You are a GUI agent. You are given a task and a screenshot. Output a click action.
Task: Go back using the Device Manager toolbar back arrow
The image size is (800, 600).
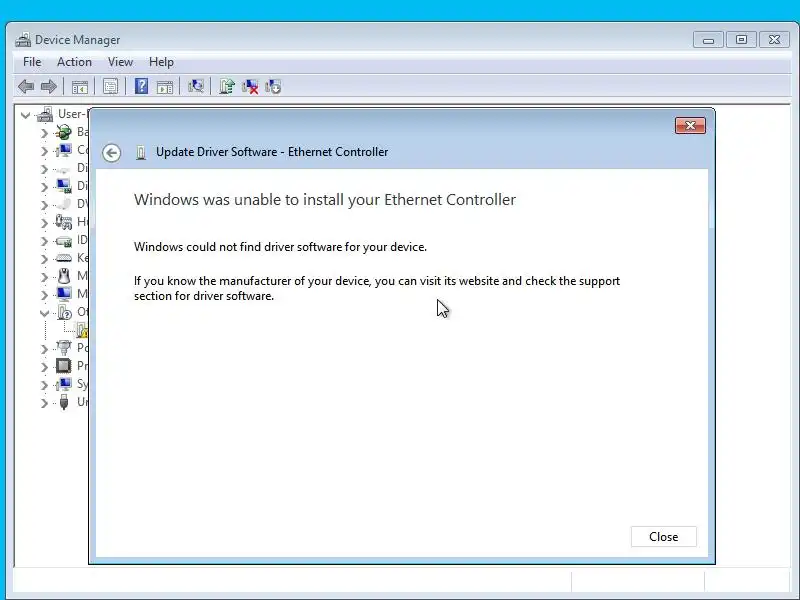26,87
